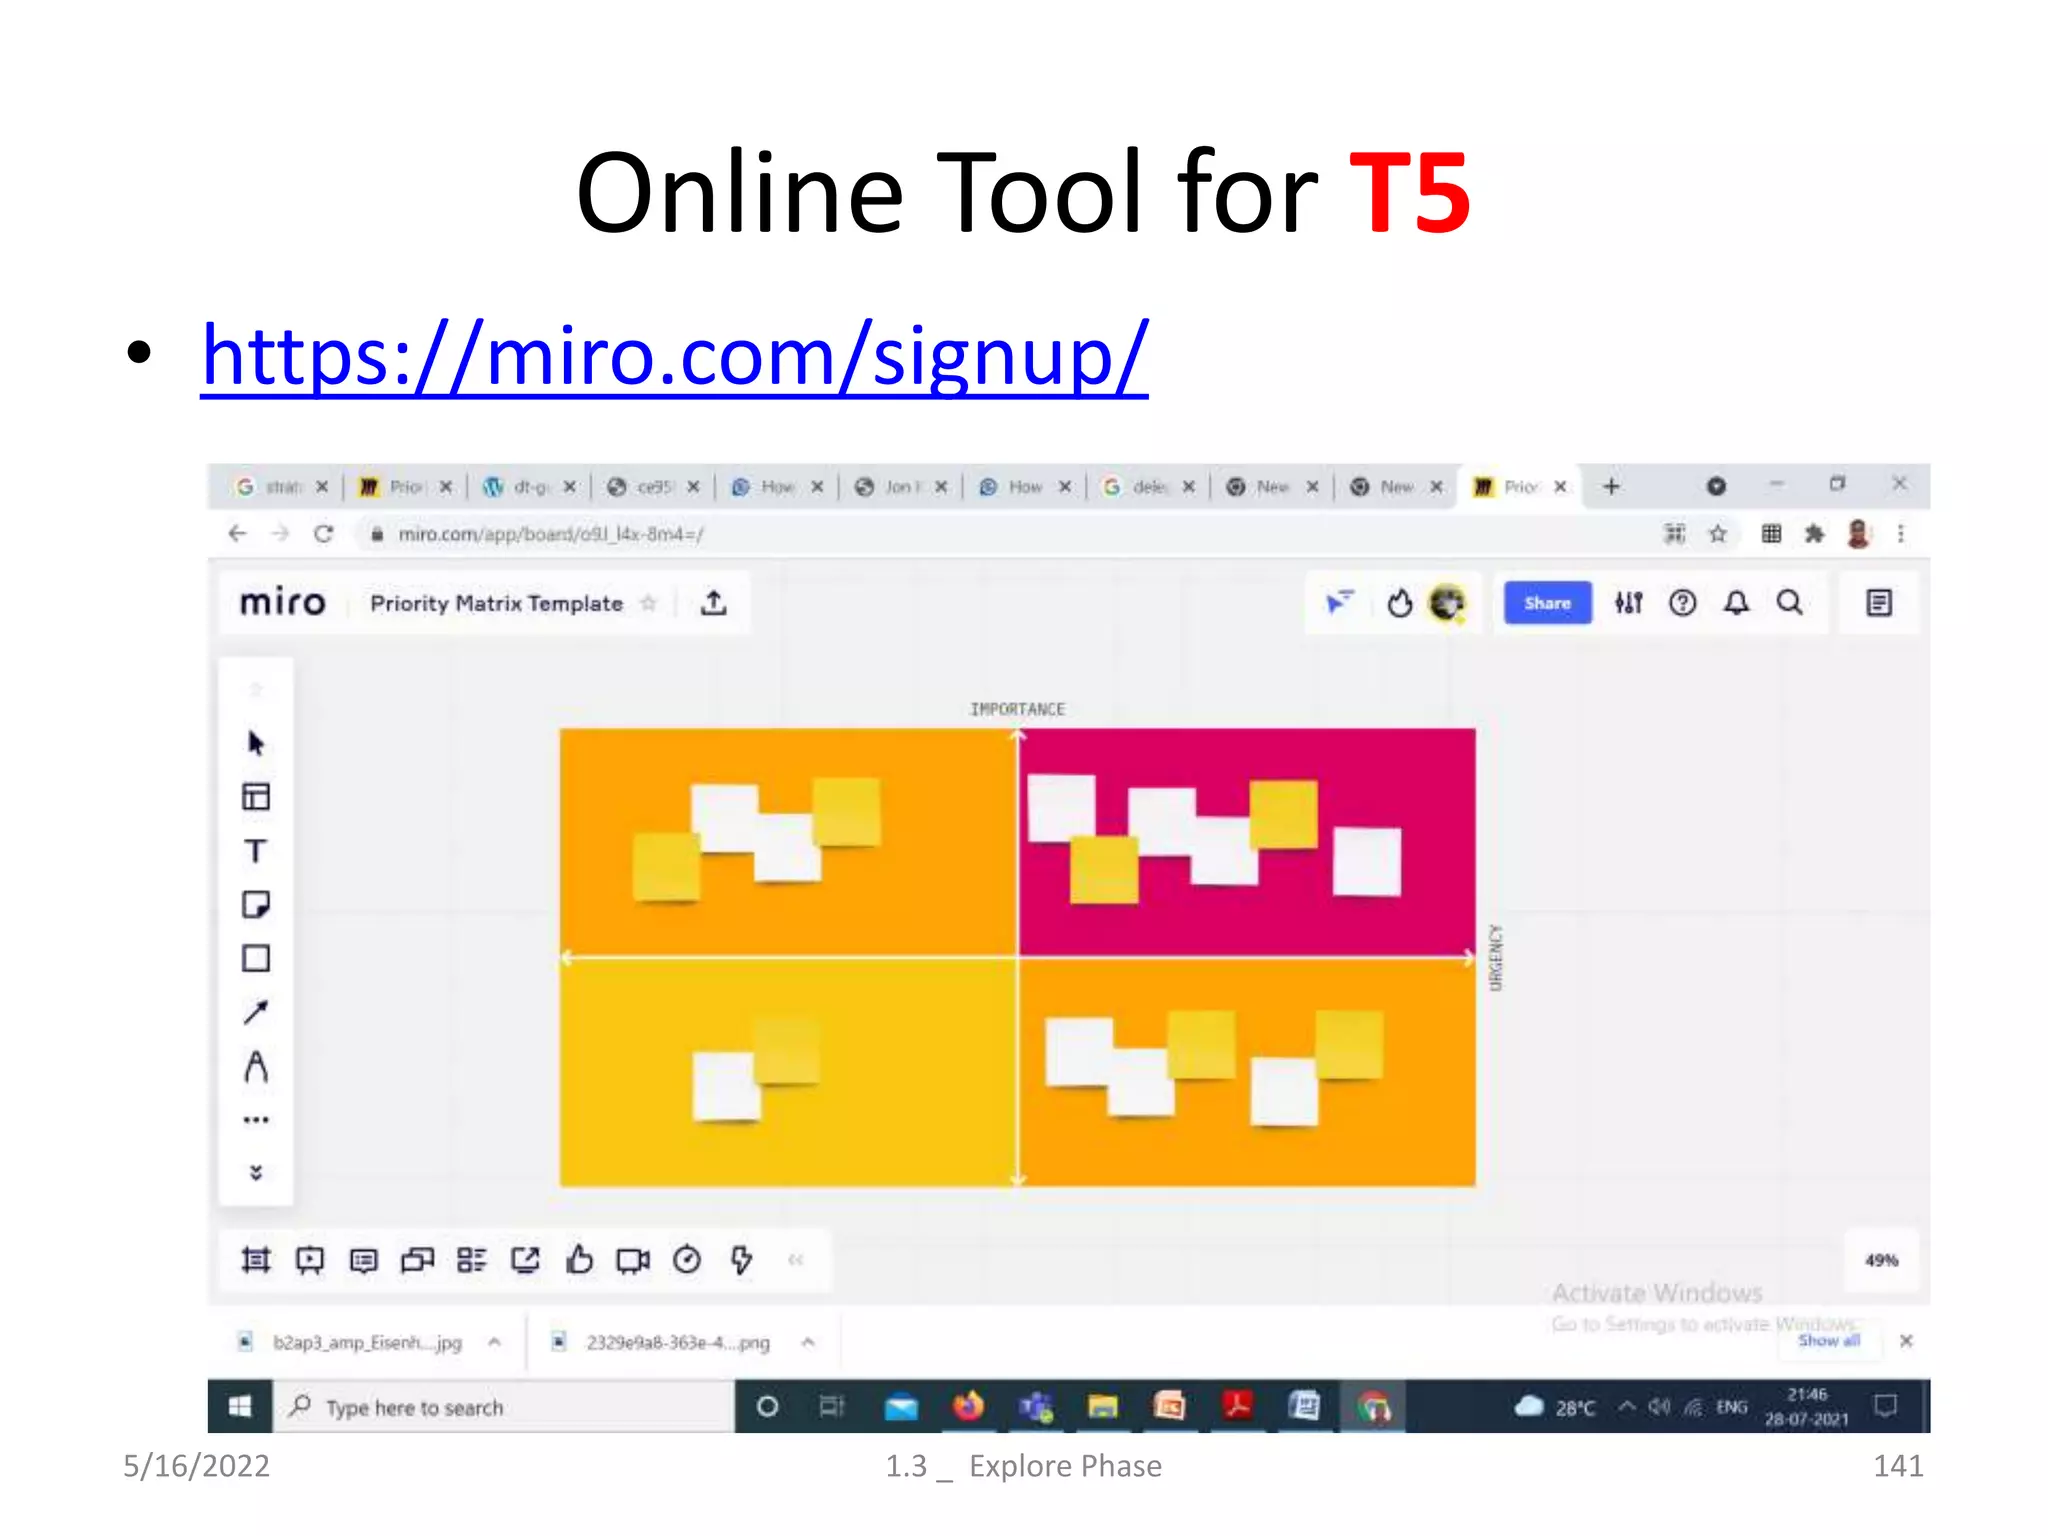Start Voting with thumbs-up icon

[x=579, y=1260]
